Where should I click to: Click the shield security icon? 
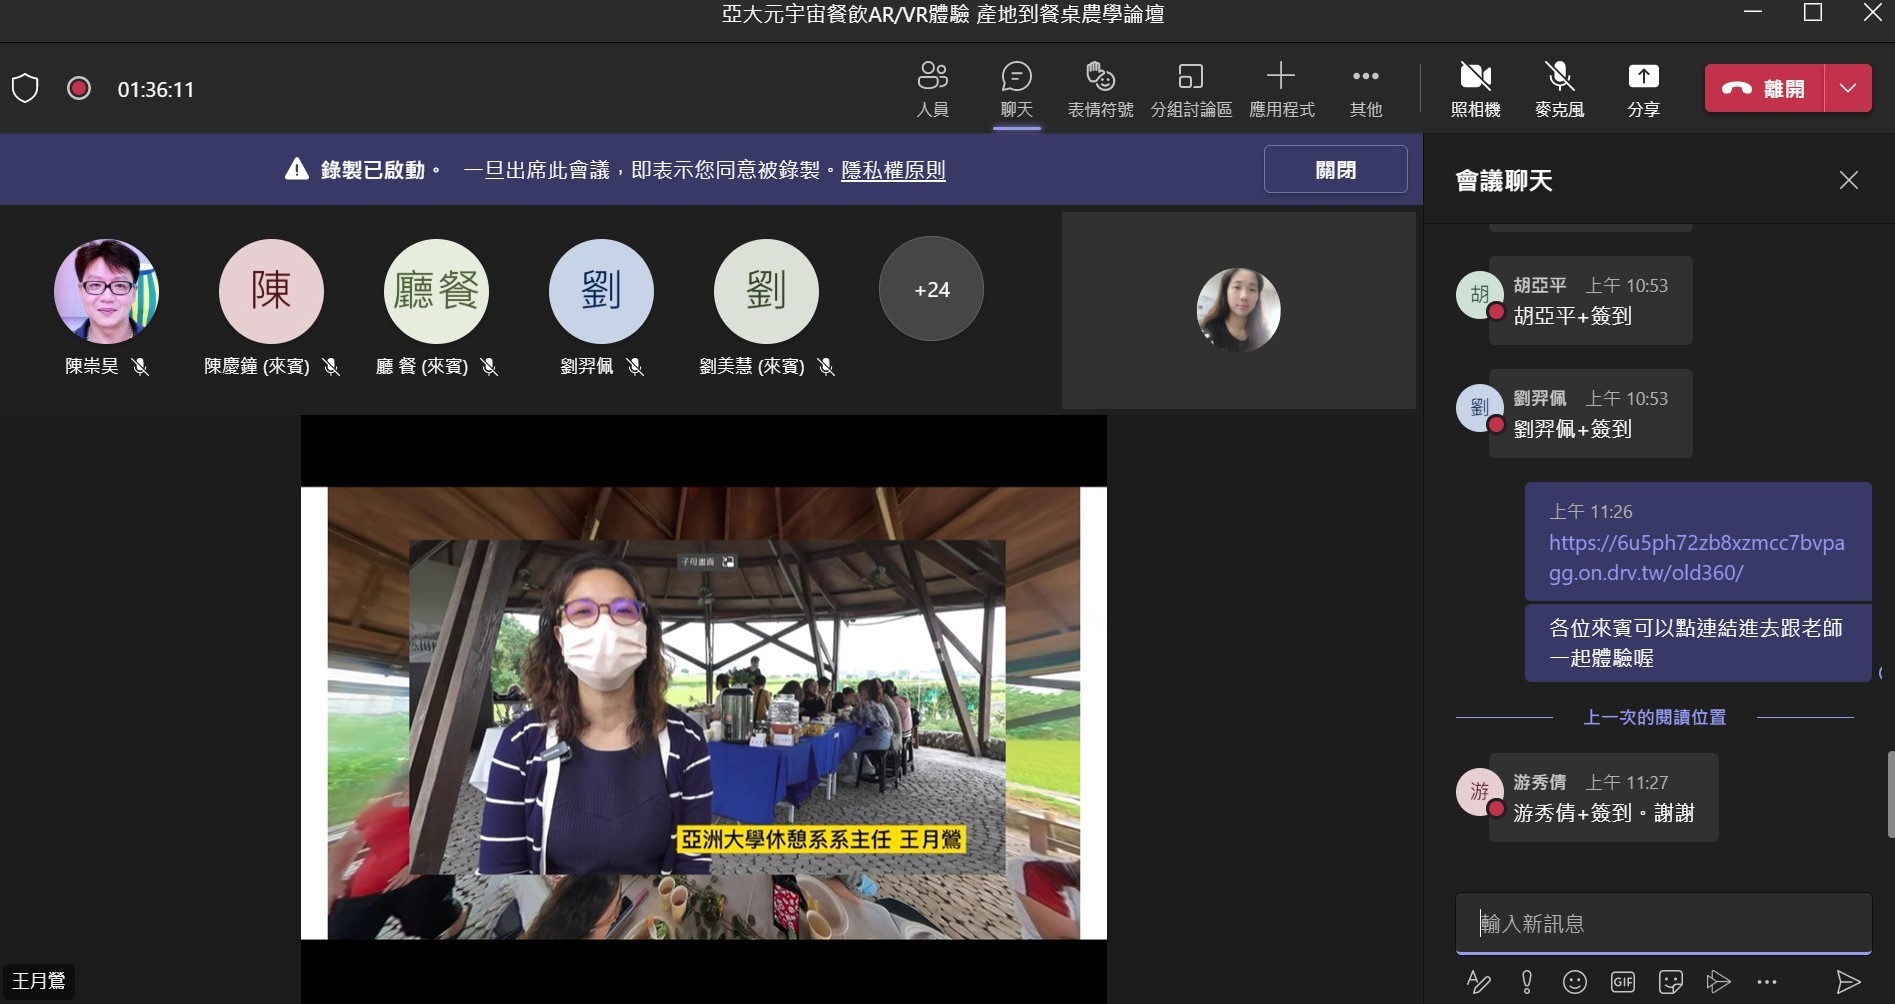click(25, 88)
